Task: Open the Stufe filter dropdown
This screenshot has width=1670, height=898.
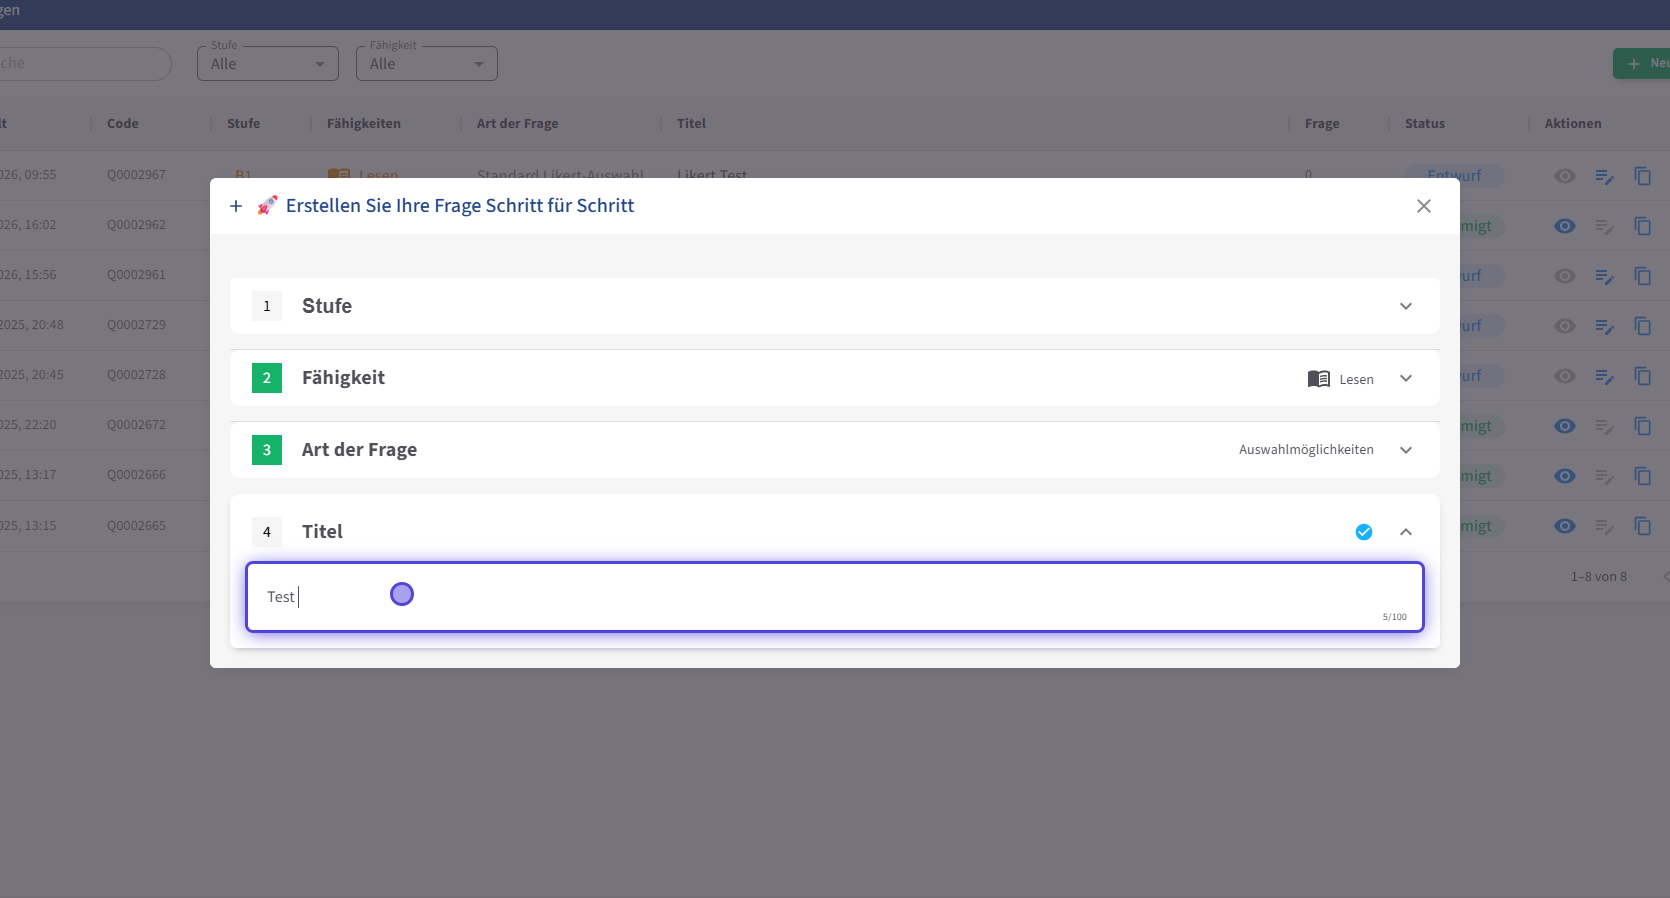Action: point(268,64)
